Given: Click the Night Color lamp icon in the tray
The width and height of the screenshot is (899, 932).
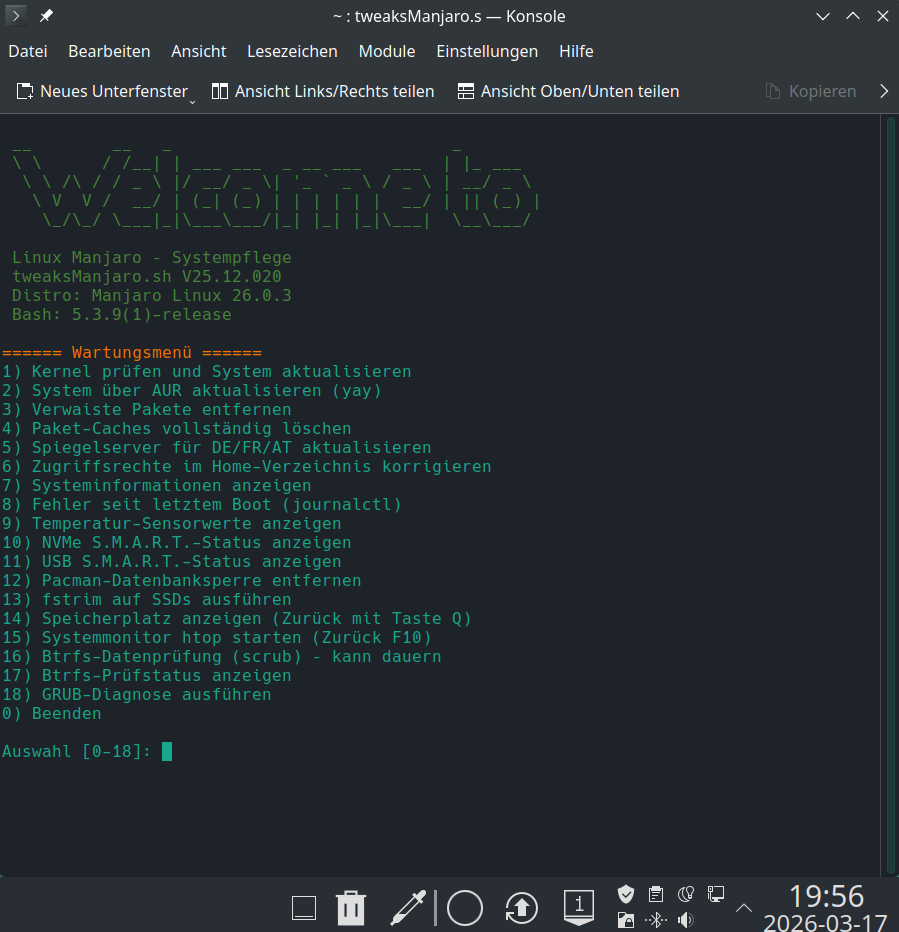Looking at the screenshot, I should (x=686, y=893).
